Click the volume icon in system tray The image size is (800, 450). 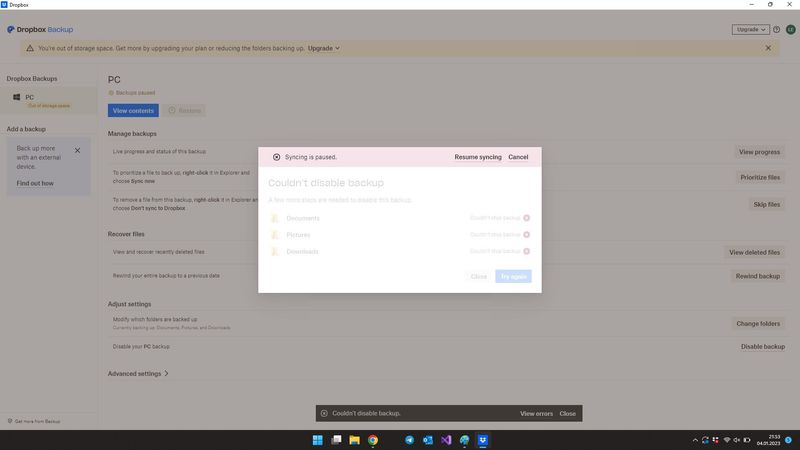737,440
